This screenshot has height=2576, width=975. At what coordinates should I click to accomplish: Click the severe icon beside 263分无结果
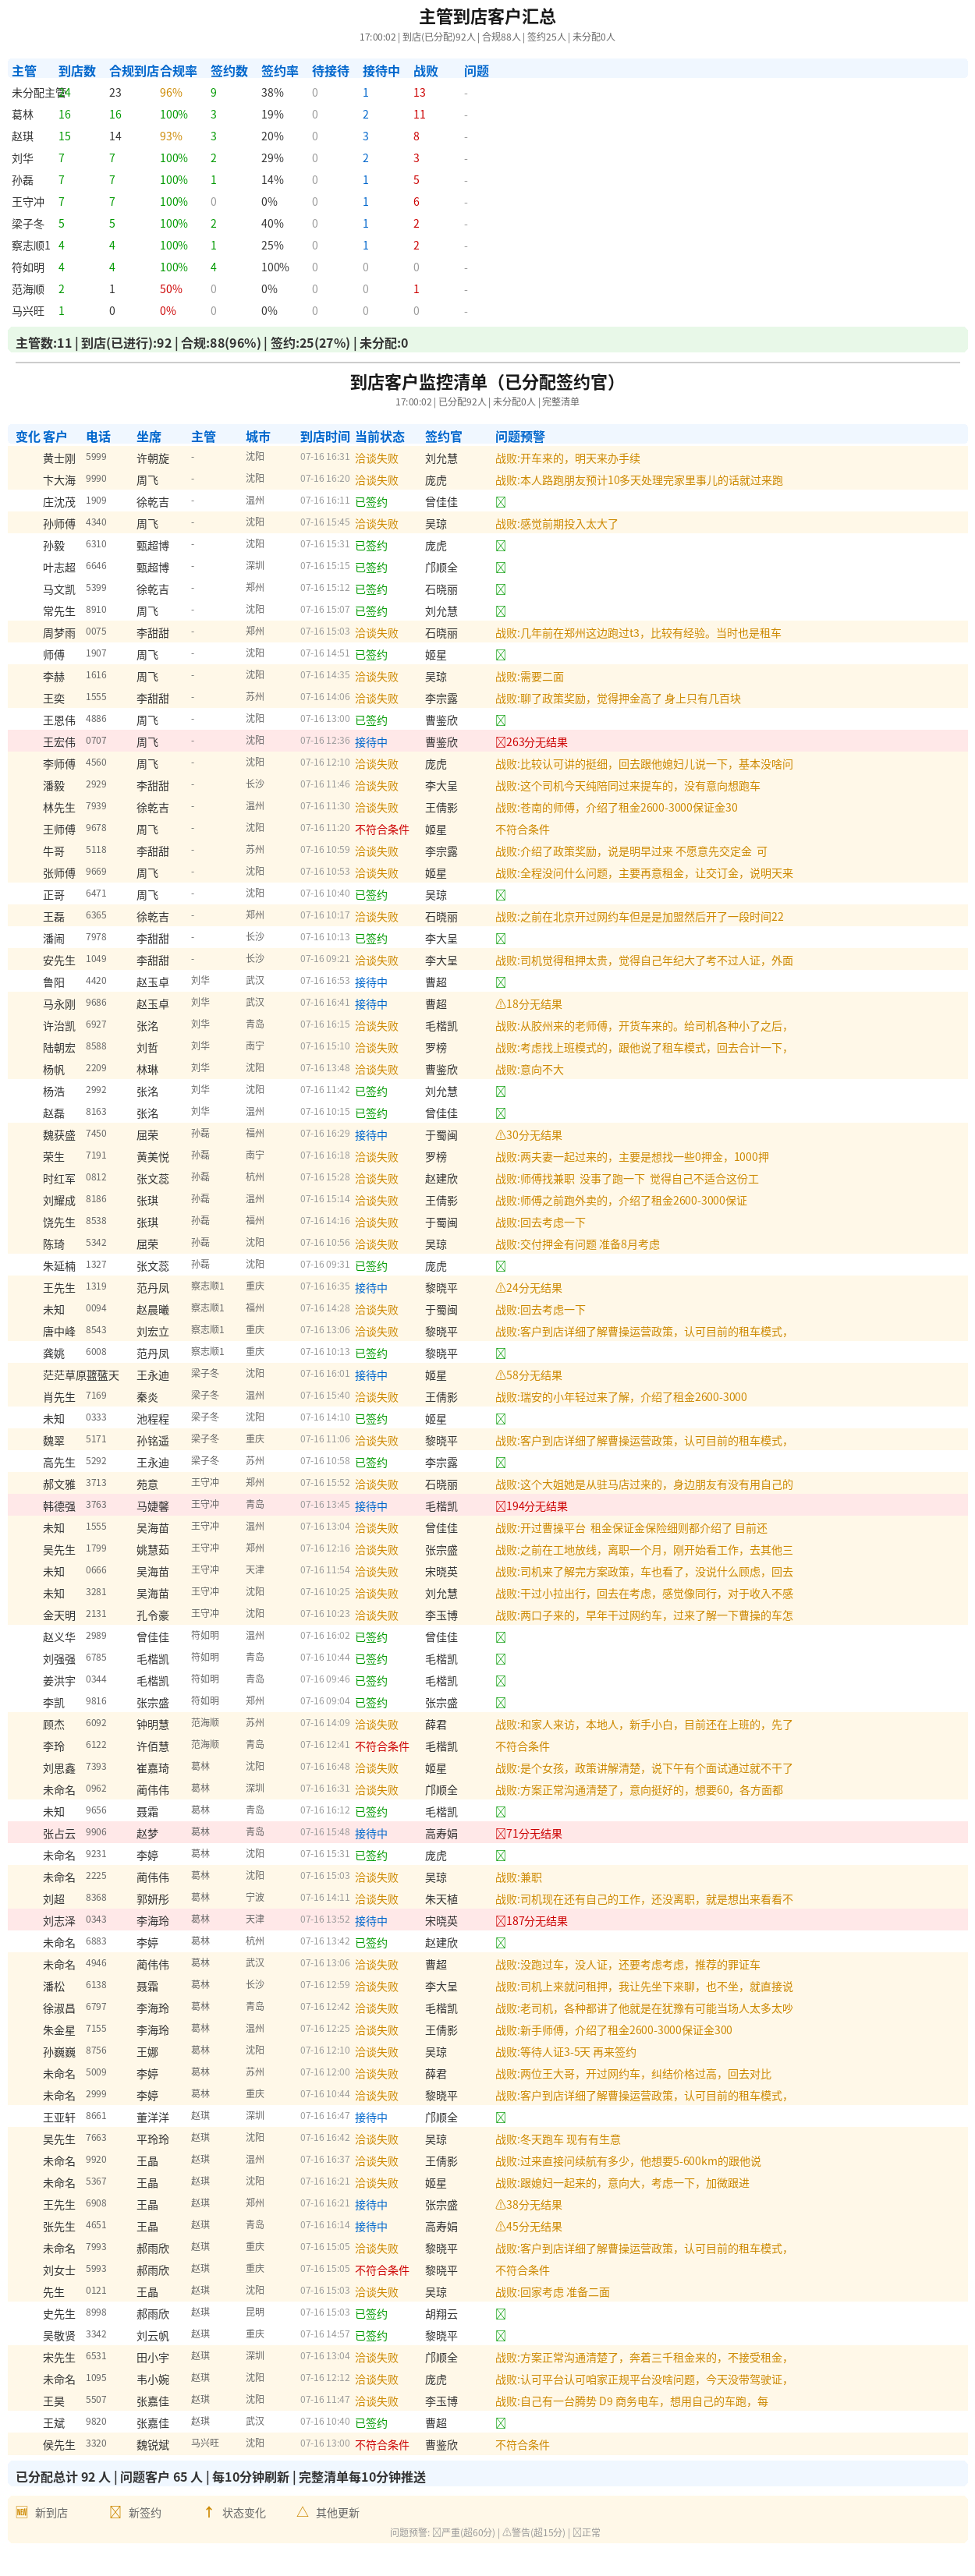point(501,742)
